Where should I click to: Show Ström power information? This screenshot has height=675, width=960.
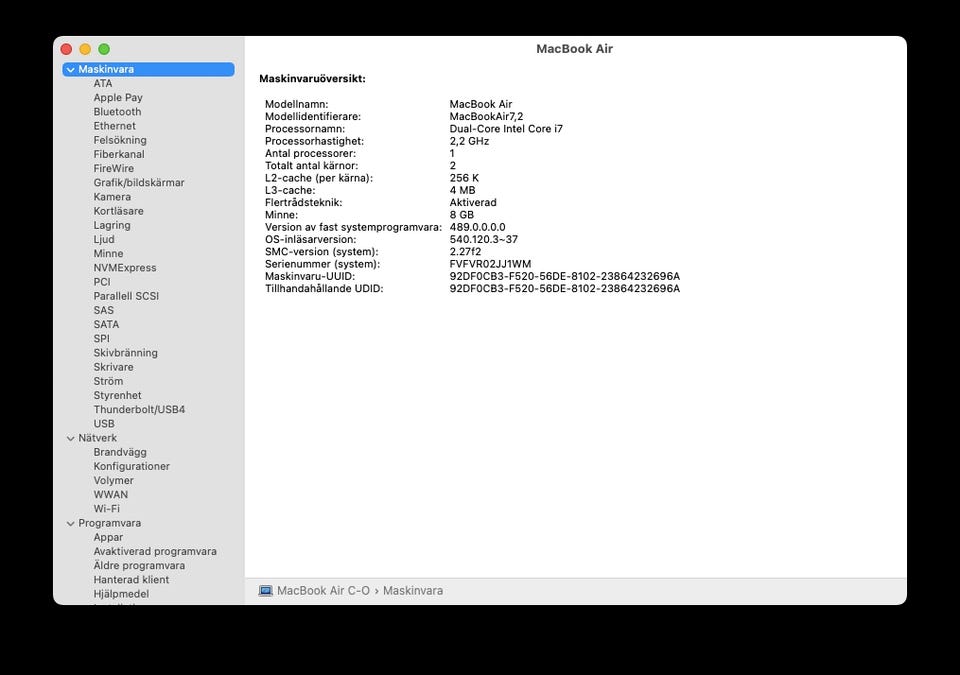(x=108, y=381)
